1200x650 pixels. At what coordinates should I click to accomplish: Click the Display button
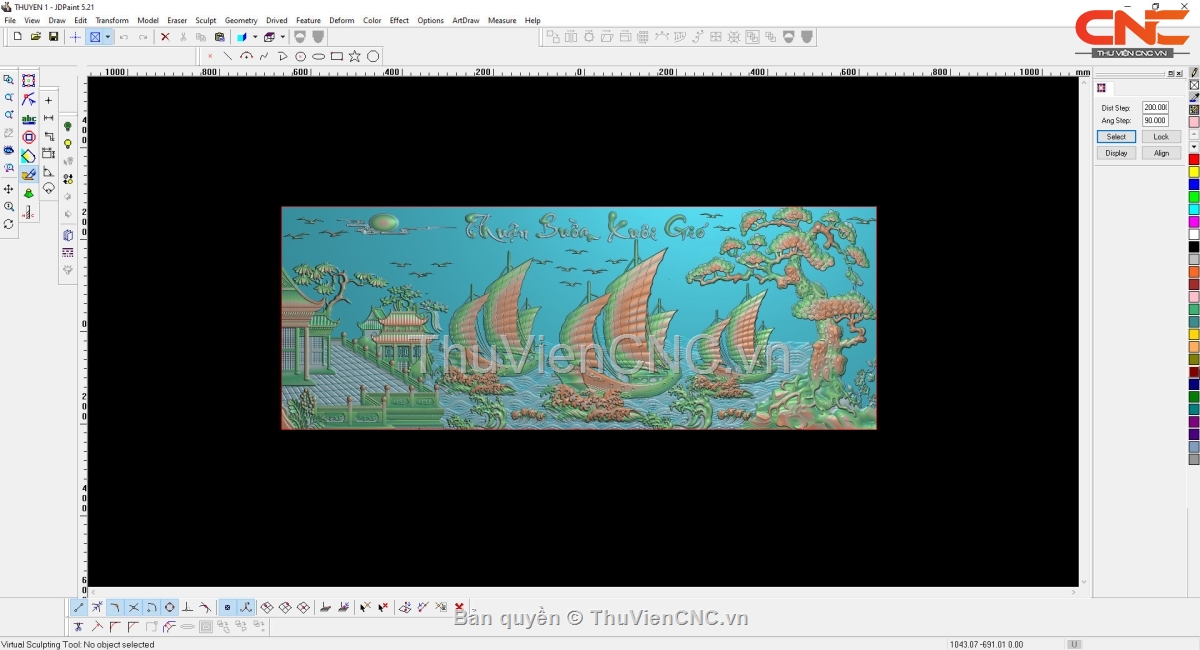tap(1116, 153)
